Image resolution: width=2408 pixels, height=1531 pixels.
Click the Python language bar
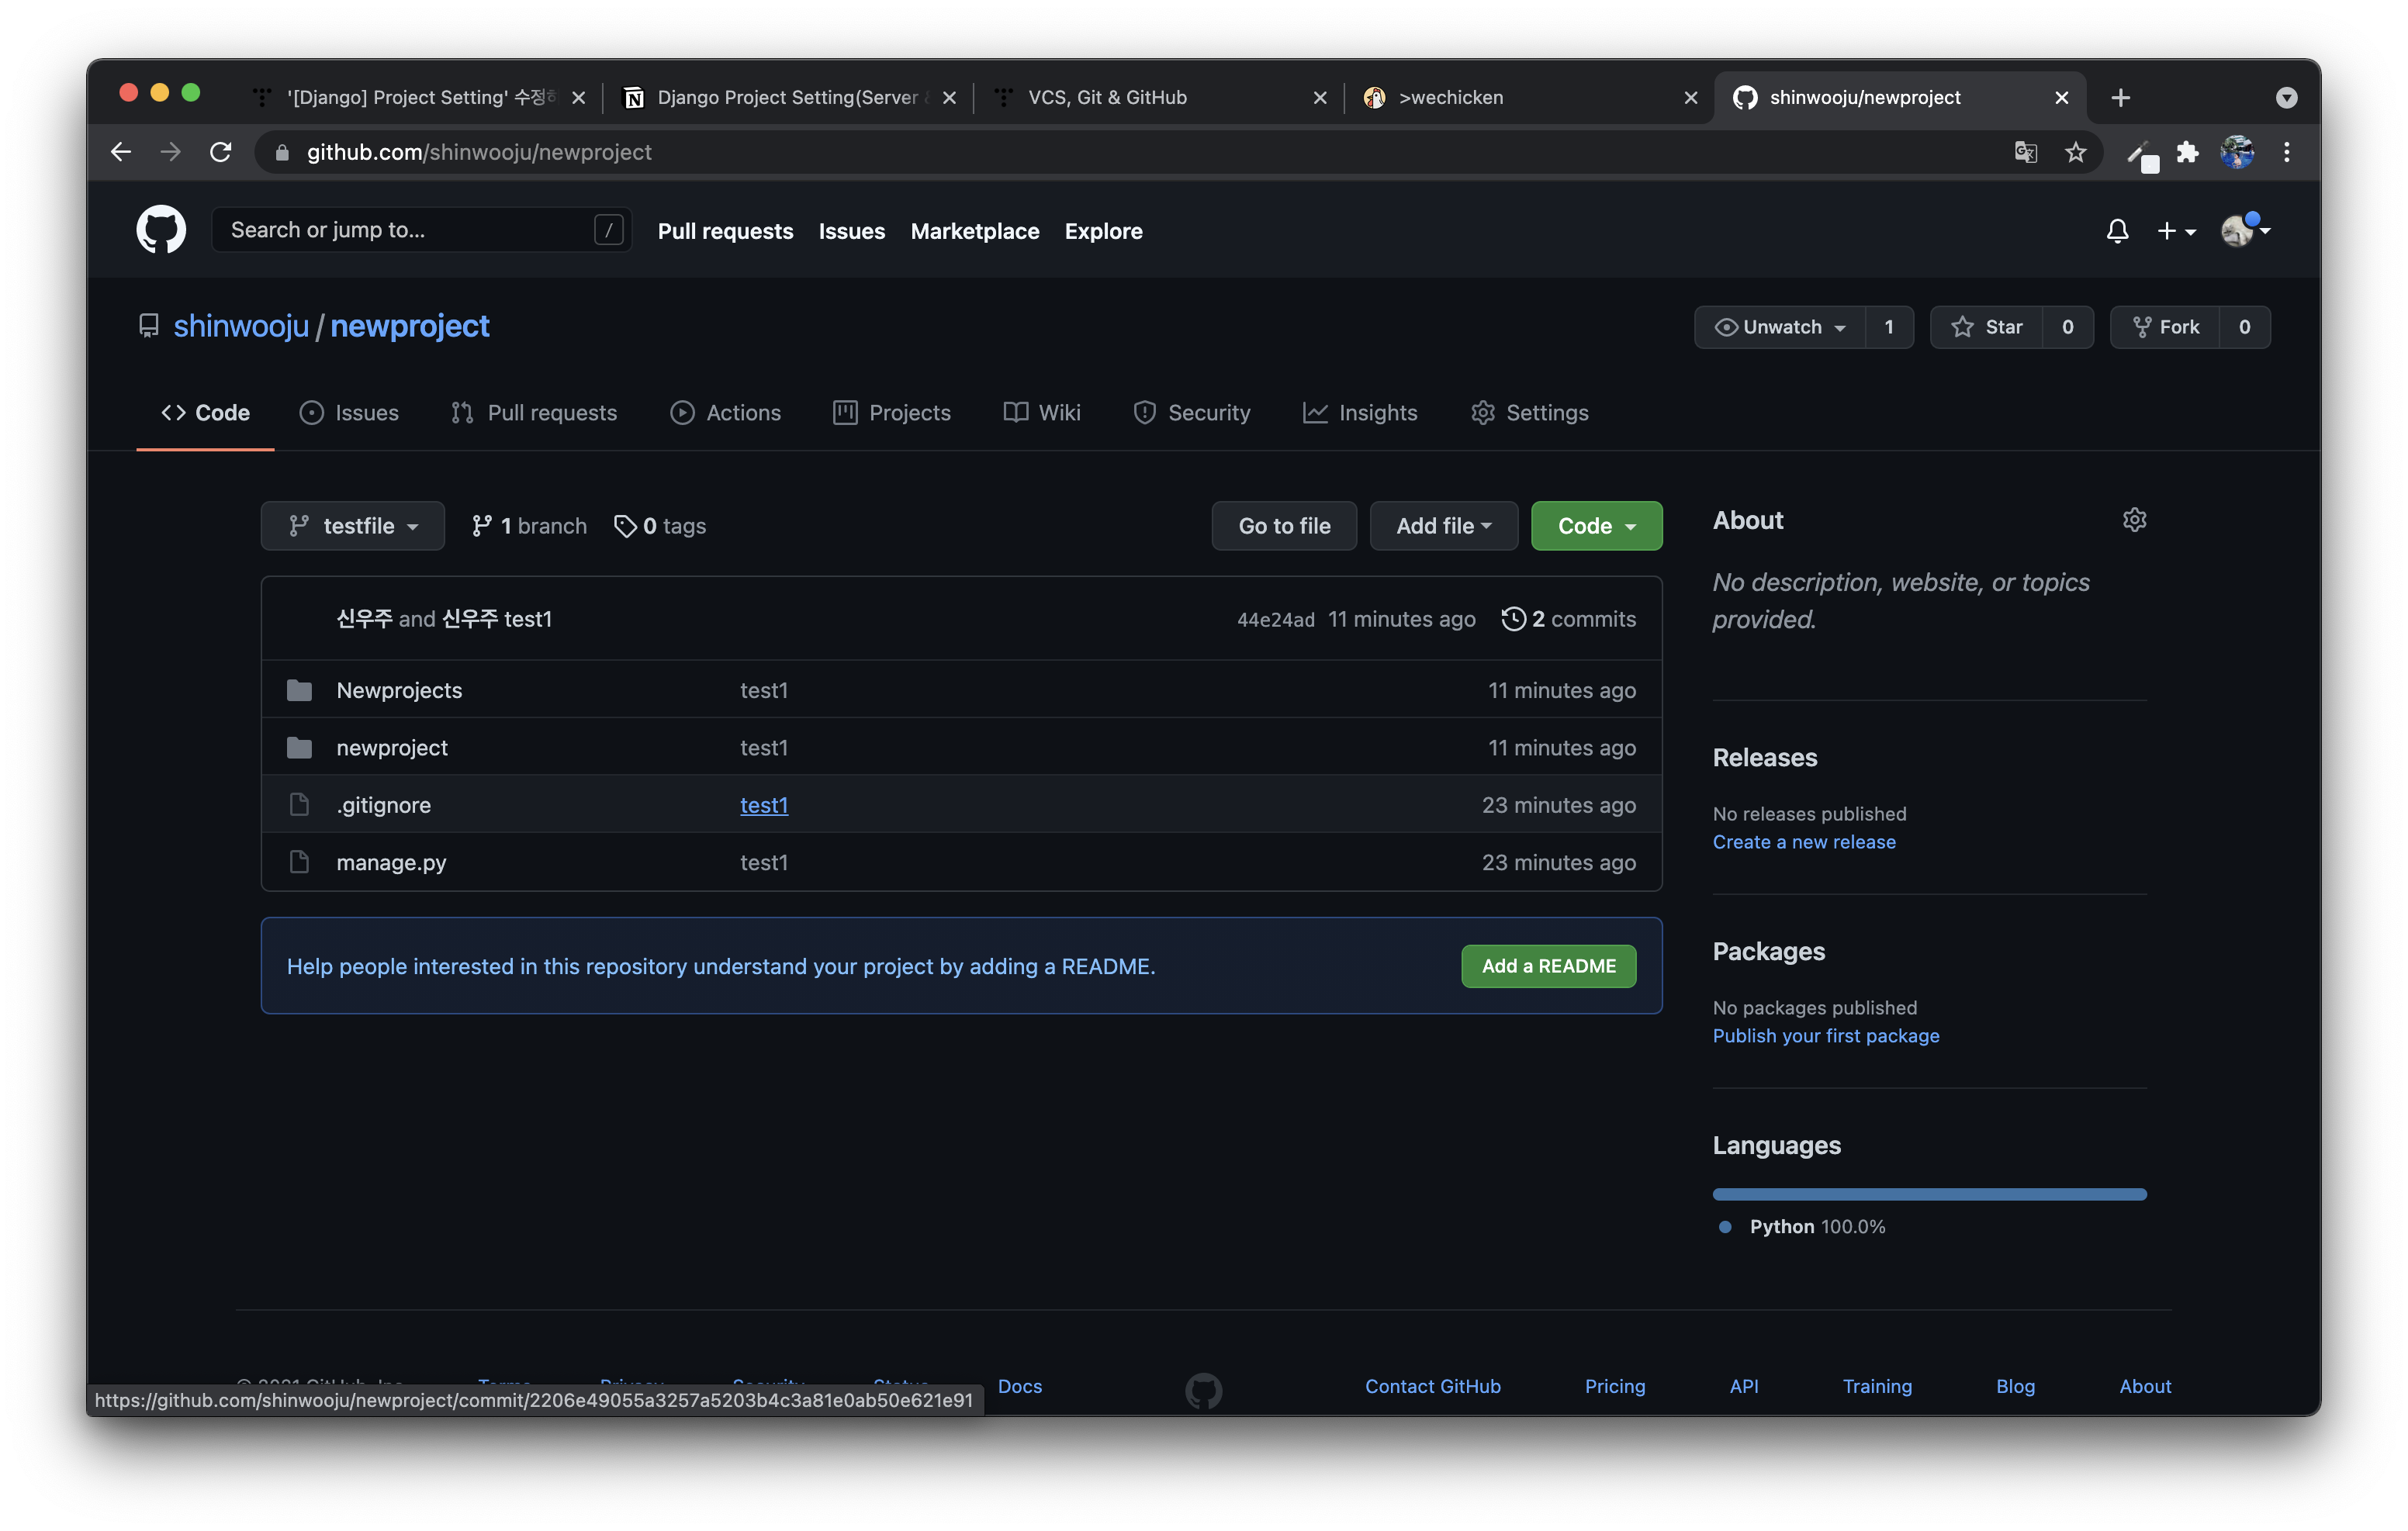pos(1929,1194)
